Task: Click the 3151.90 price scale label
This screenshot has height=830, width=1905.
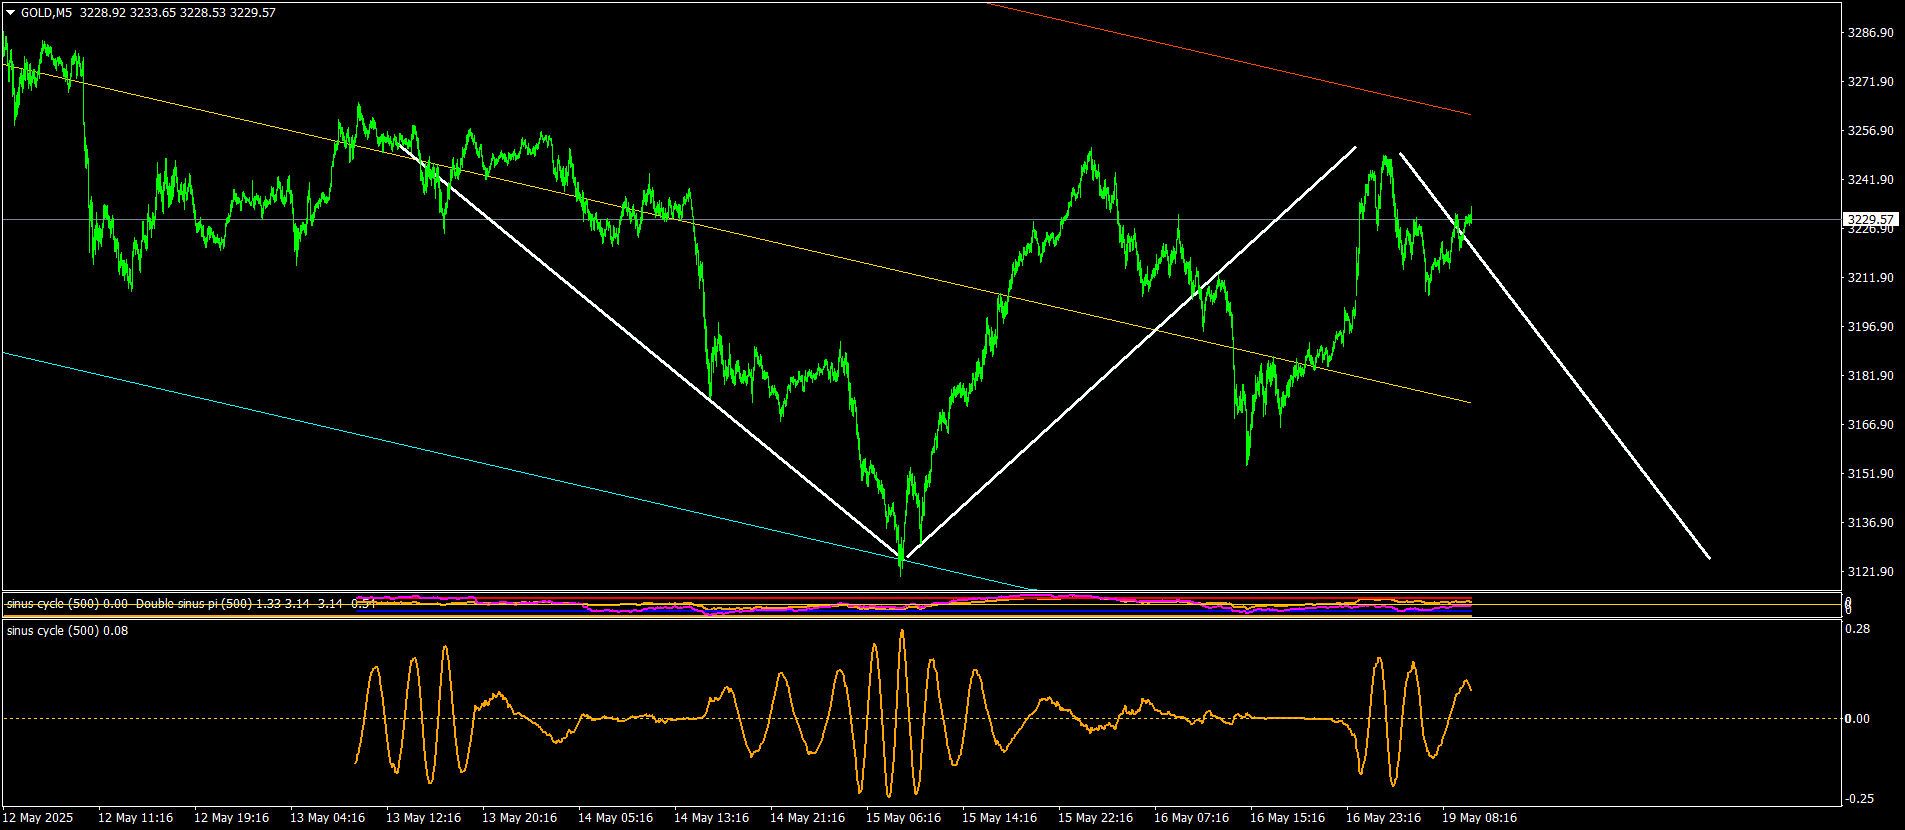Action: click(x=1870, y=474)
